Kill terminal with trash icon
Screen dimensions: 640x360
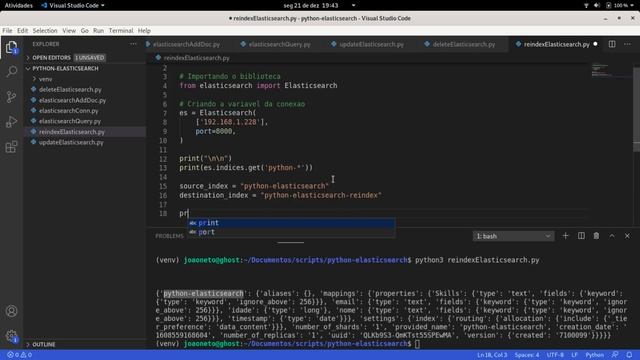tap(596, 236)
